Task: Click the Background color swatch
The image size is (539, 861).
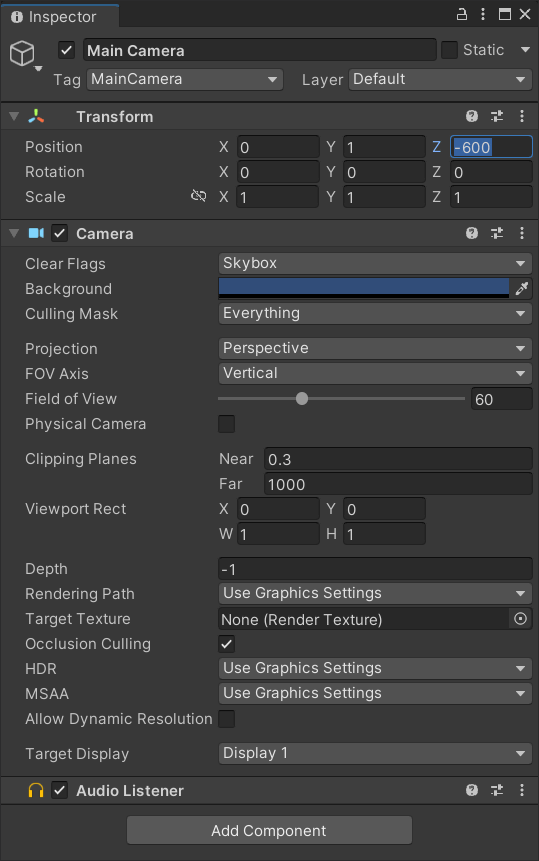Action: [363, 288]
